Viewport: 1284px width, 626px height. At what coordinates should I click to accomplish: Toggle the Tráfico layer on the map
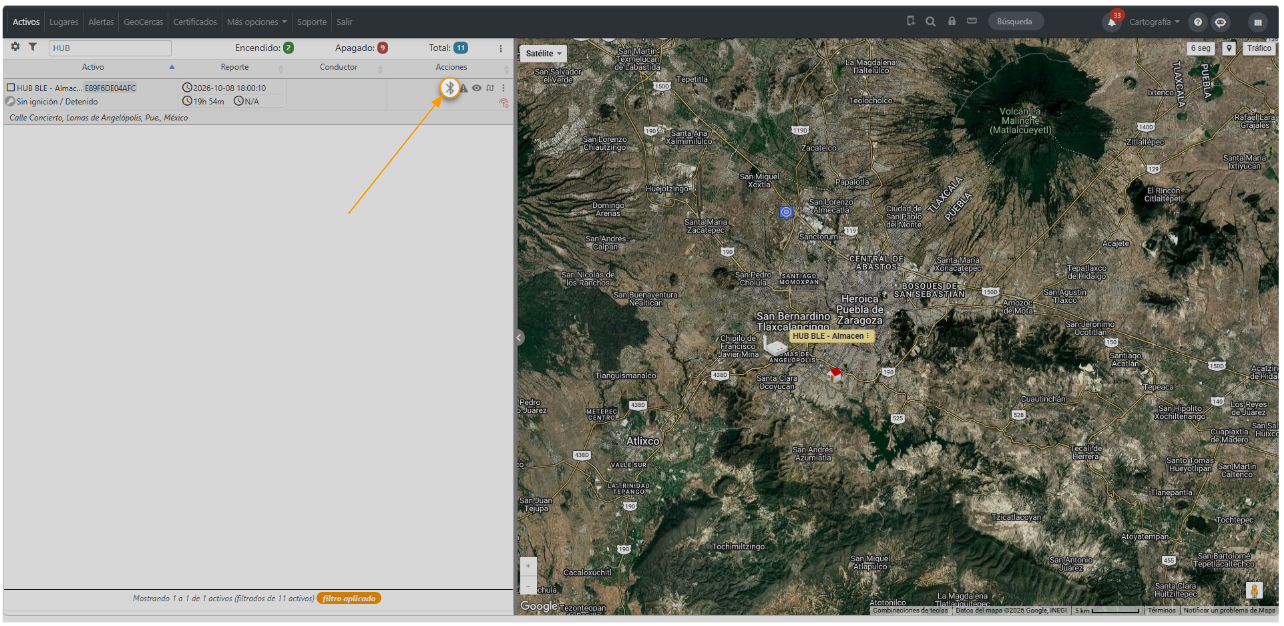pos(1259,48)
